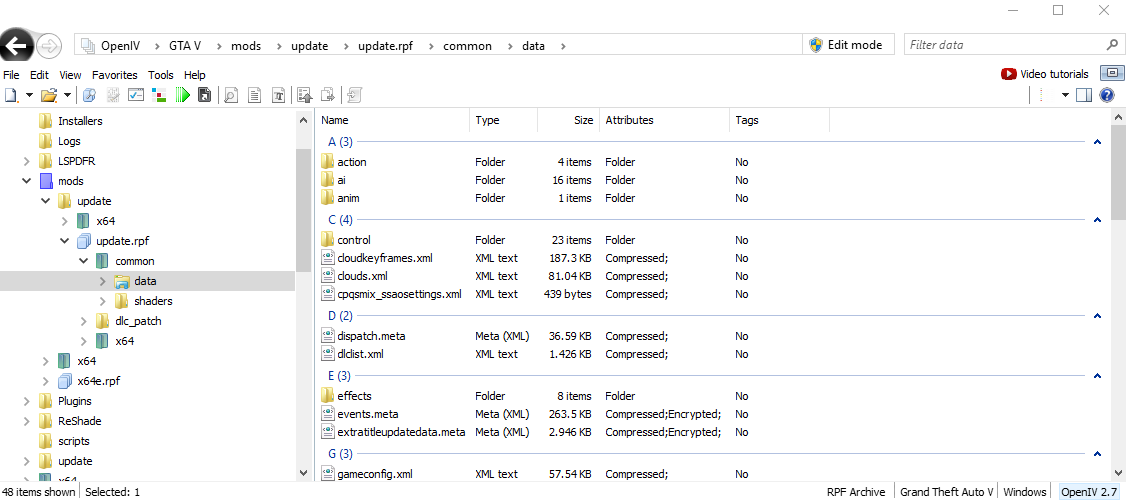Collapse the A group in file list
The image size is (1126, 500).
[1097, 142]
